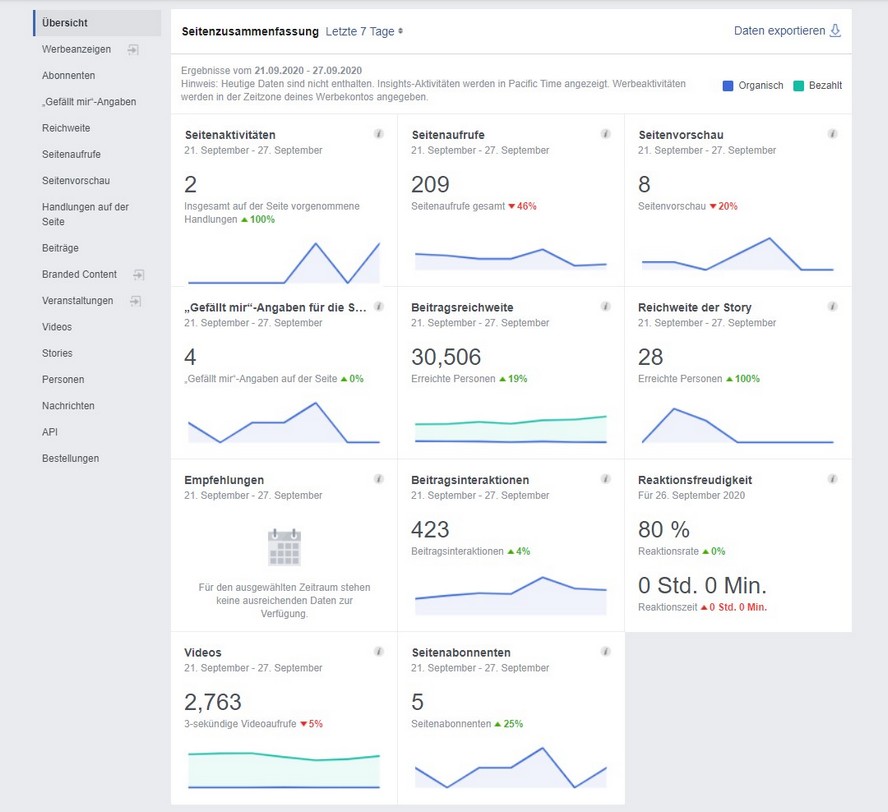This screenshot has width=888, height=812.
Task: Open Reichweite in the sidebar
Action: coord(66,128)
